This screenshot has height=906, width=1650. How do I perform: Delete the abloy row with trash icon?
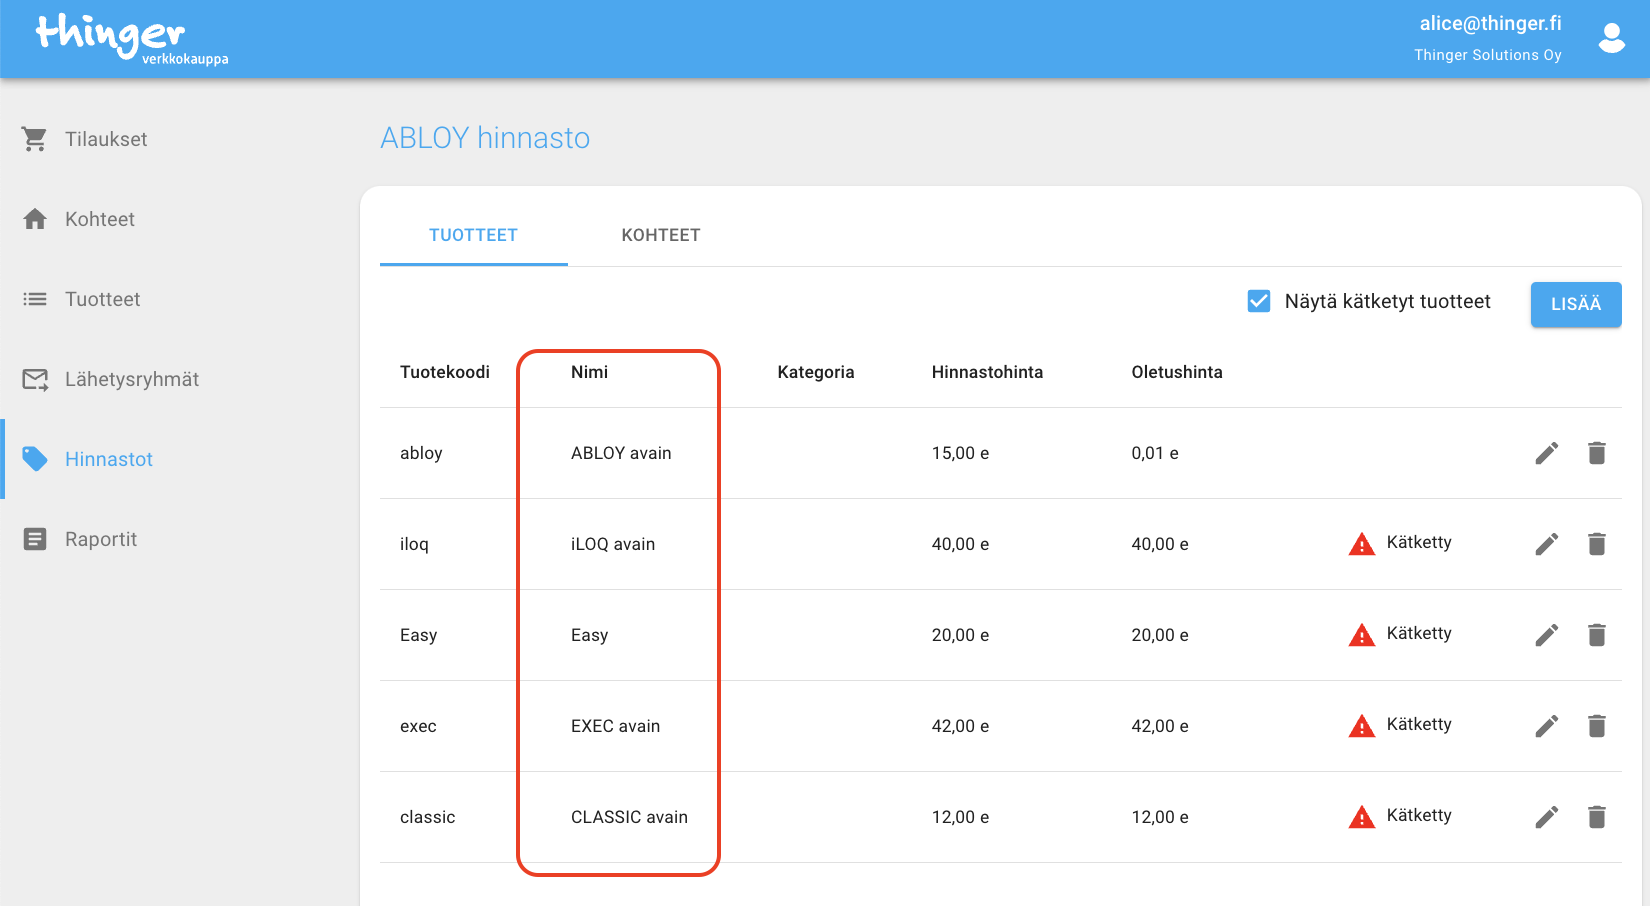pos(1597,453)
